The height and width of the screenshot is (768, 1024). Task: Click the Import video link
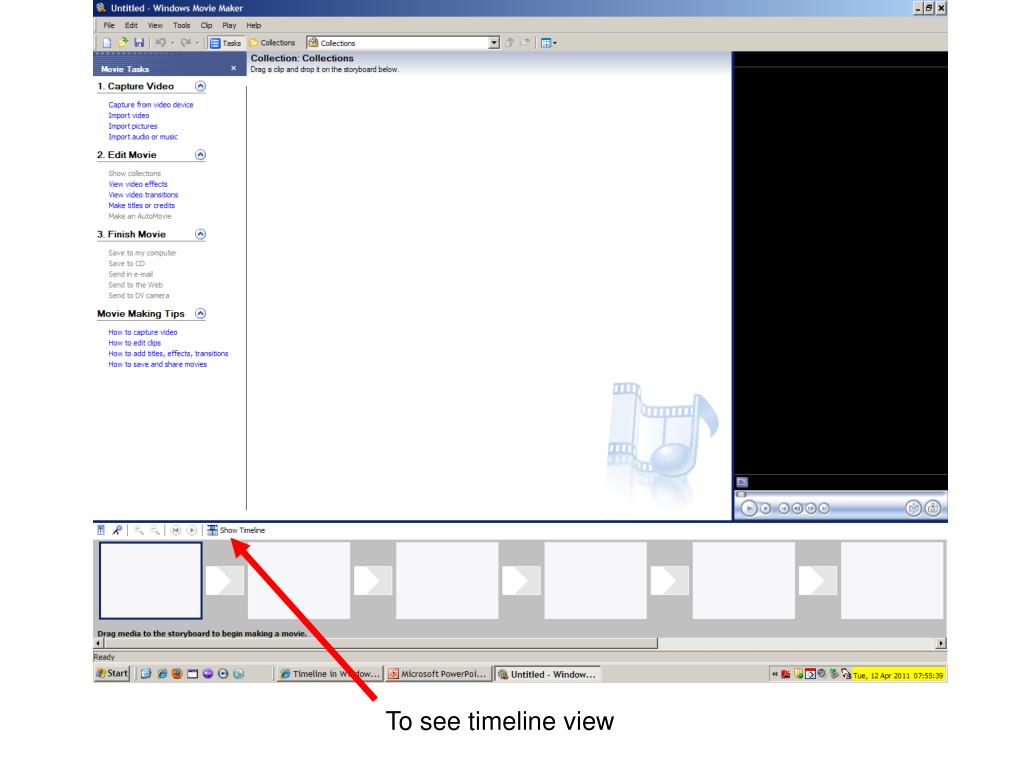tap(129, 116)
